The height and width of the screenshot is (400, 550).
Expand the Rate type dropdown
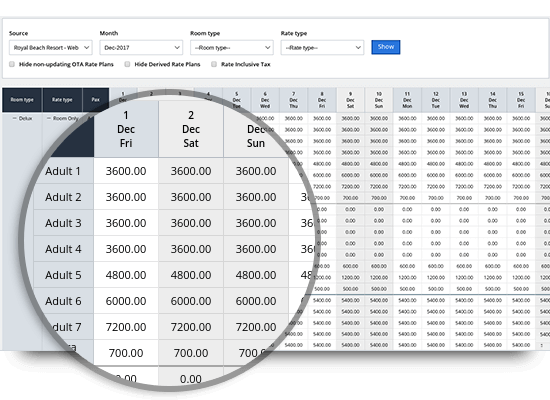pyautogui.click(x=322, y=48)
